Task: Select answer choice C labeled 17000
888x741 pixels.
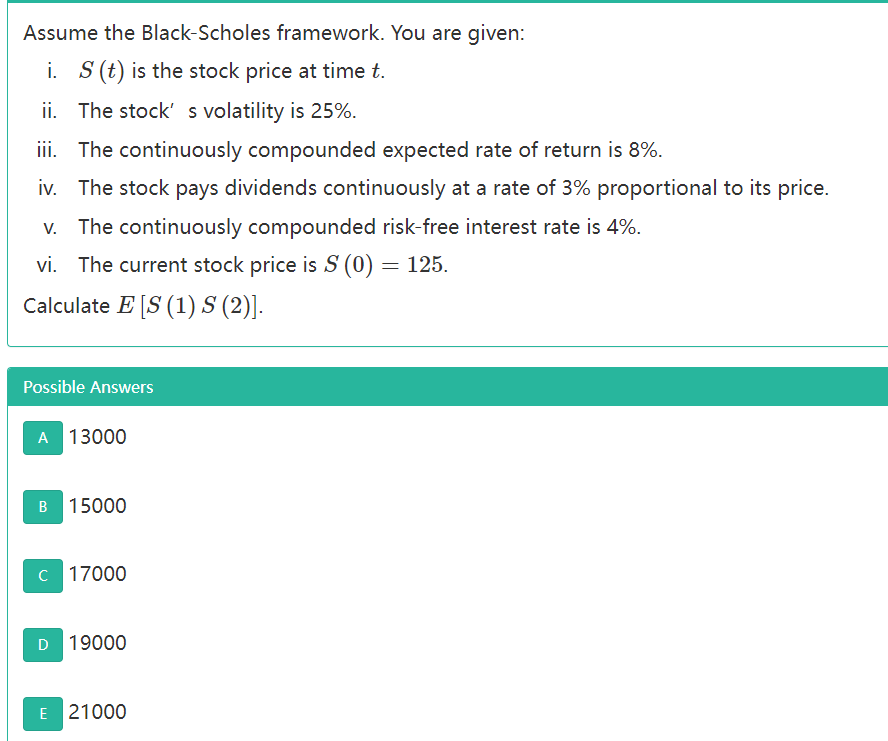Action: (x=97, y=575)
